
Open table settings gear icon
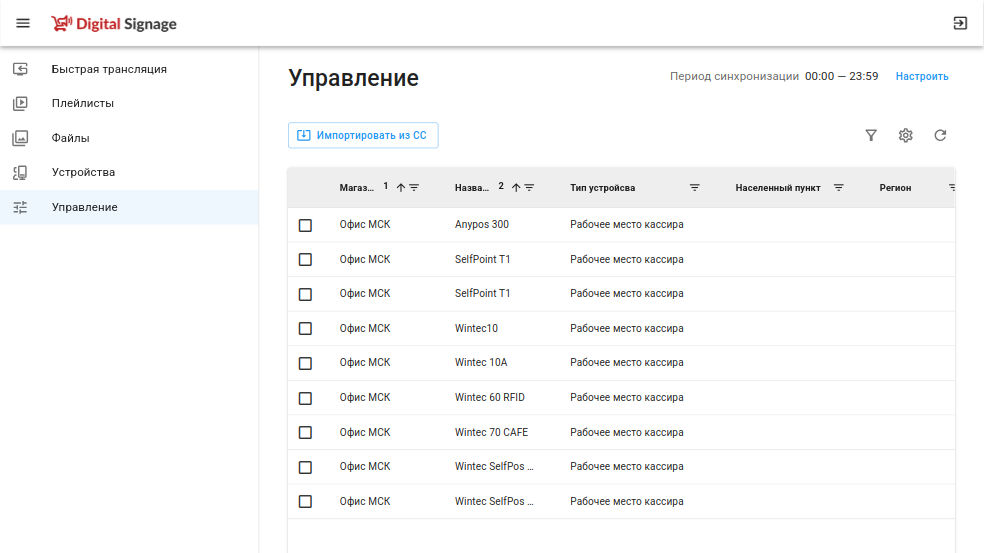click(x=905, y=136)
